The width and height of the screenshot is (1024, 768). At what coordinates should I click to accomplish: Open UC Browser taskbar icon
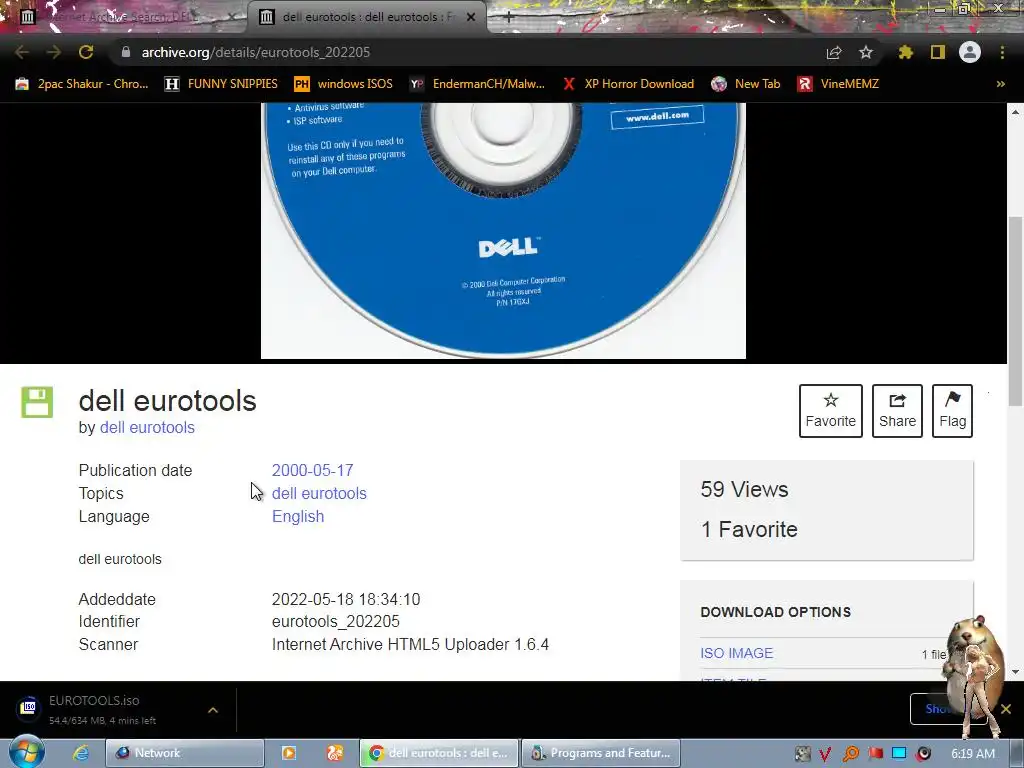pyautogui.click(x=335, y=753)
